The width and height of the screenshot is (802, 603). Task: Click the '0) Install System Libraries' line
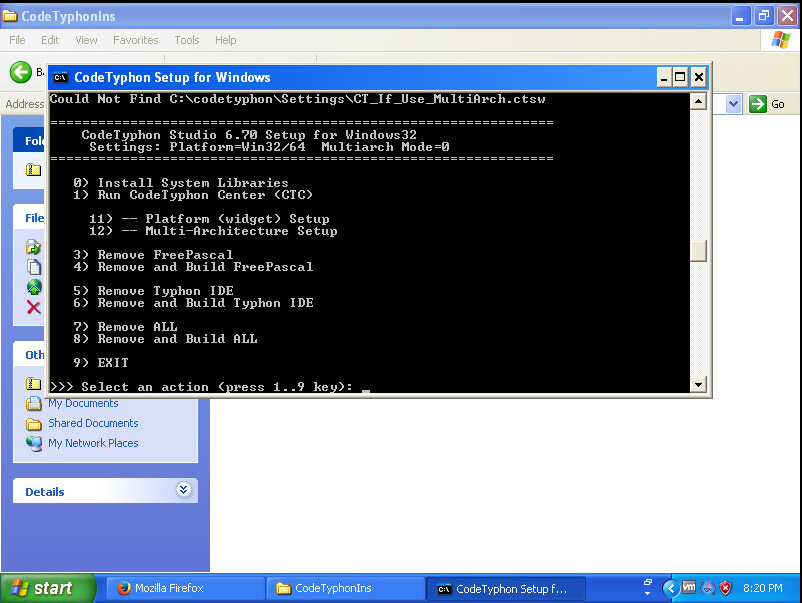tap(181, 183)
